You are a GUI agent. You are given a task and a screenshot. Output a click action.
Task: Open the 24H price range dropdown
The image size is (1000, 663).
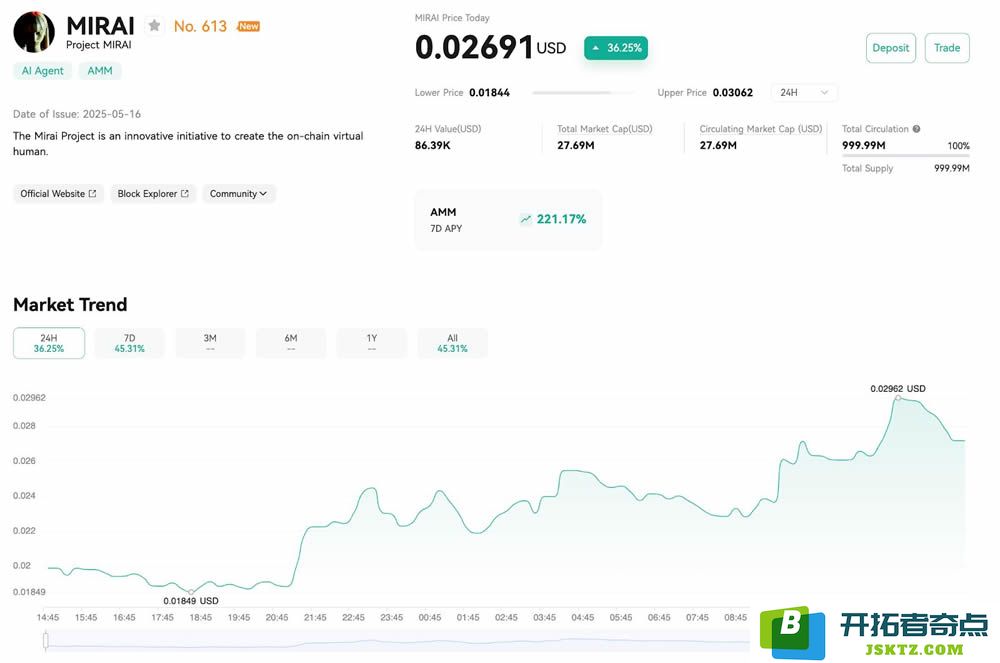coord(804,92)
